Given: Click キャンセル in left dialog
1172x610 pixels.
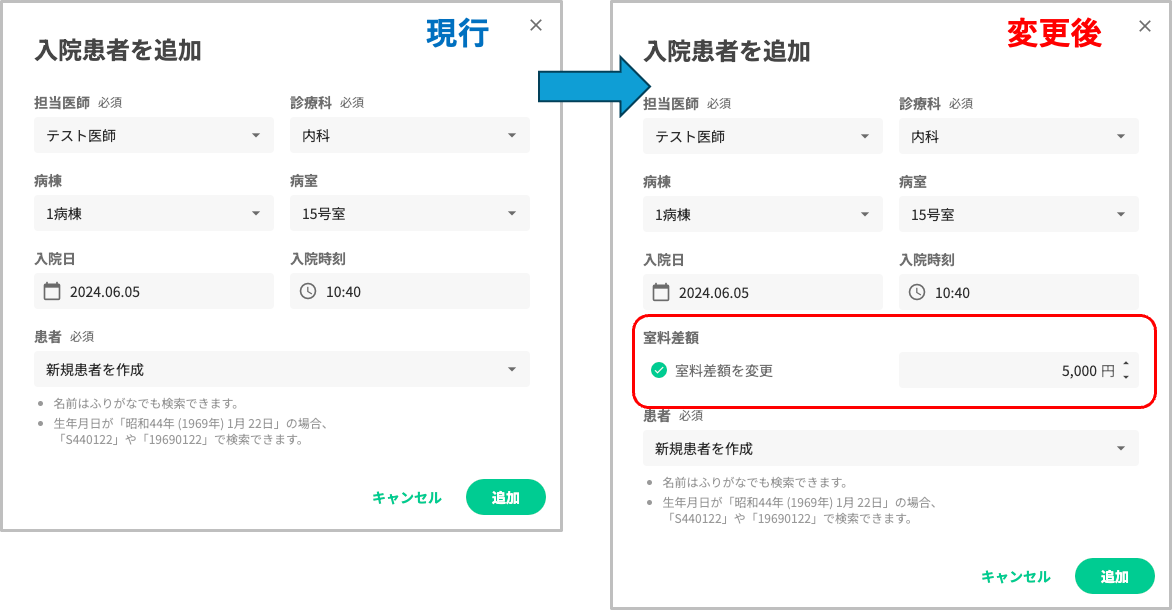Looking at the screenshot, I should pos(407,497).
